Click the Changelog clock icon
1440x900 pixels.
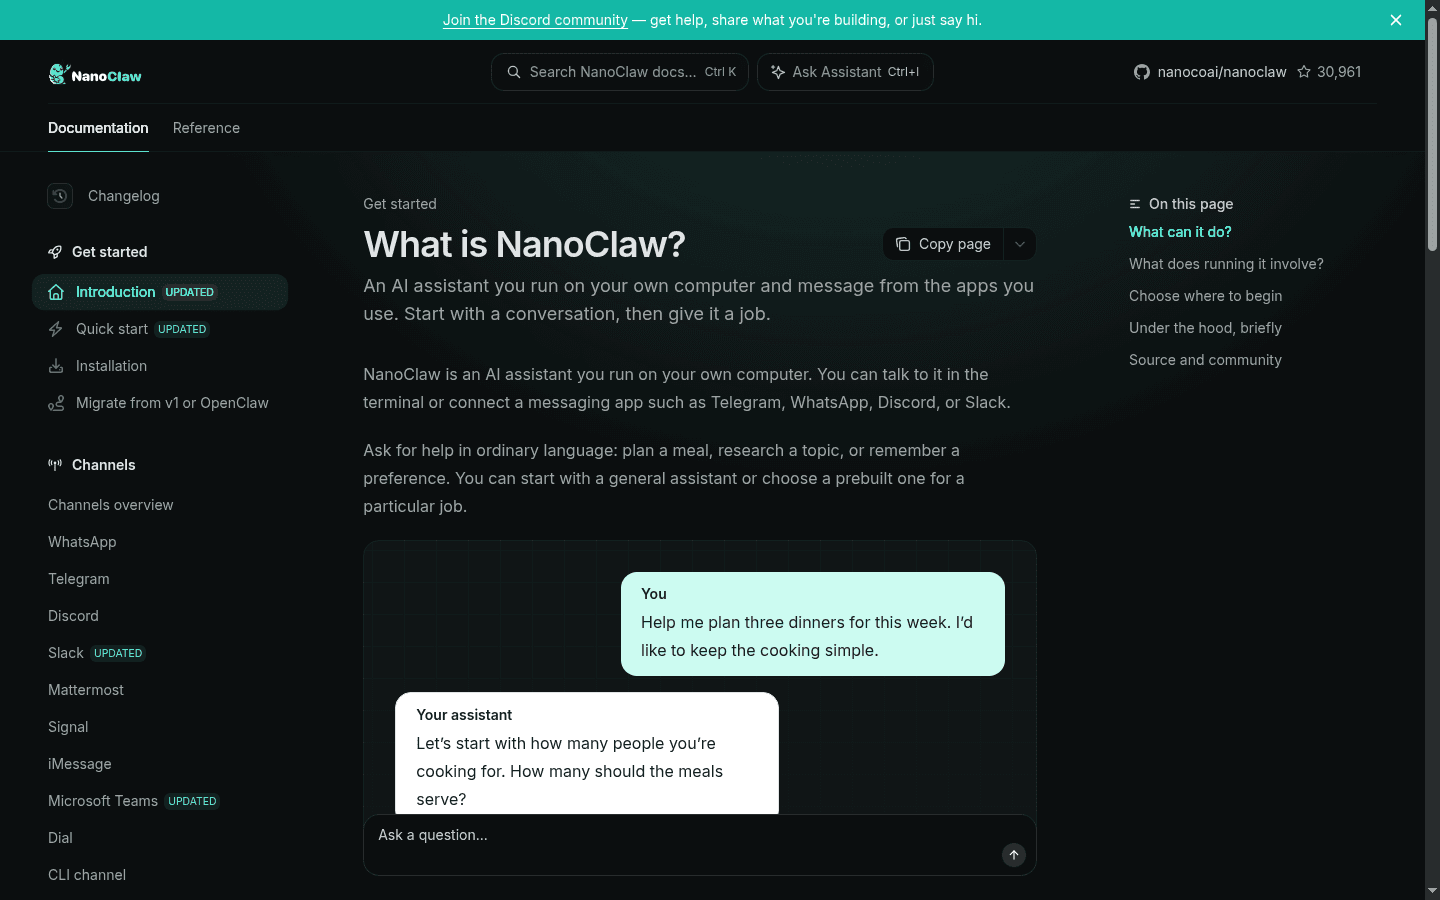(60, 196)
